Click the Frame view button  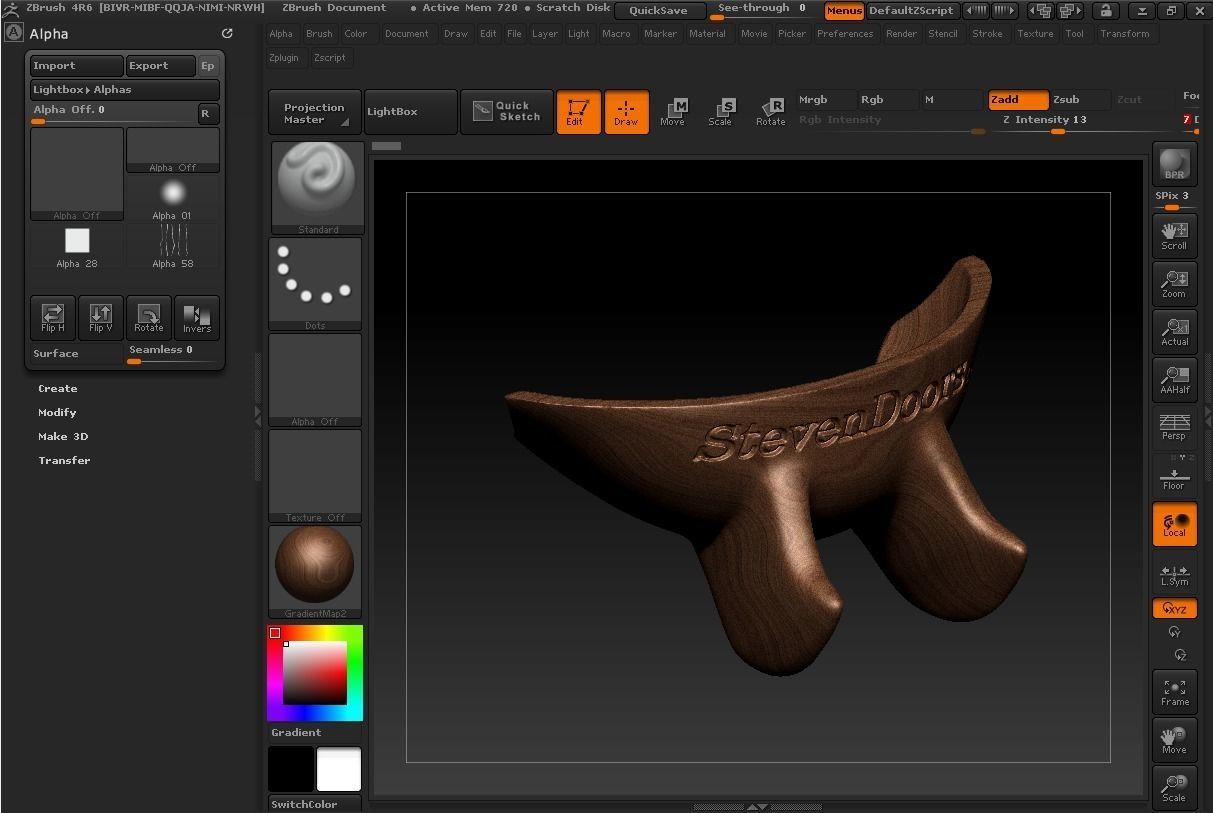click(x=1174, y=691)
